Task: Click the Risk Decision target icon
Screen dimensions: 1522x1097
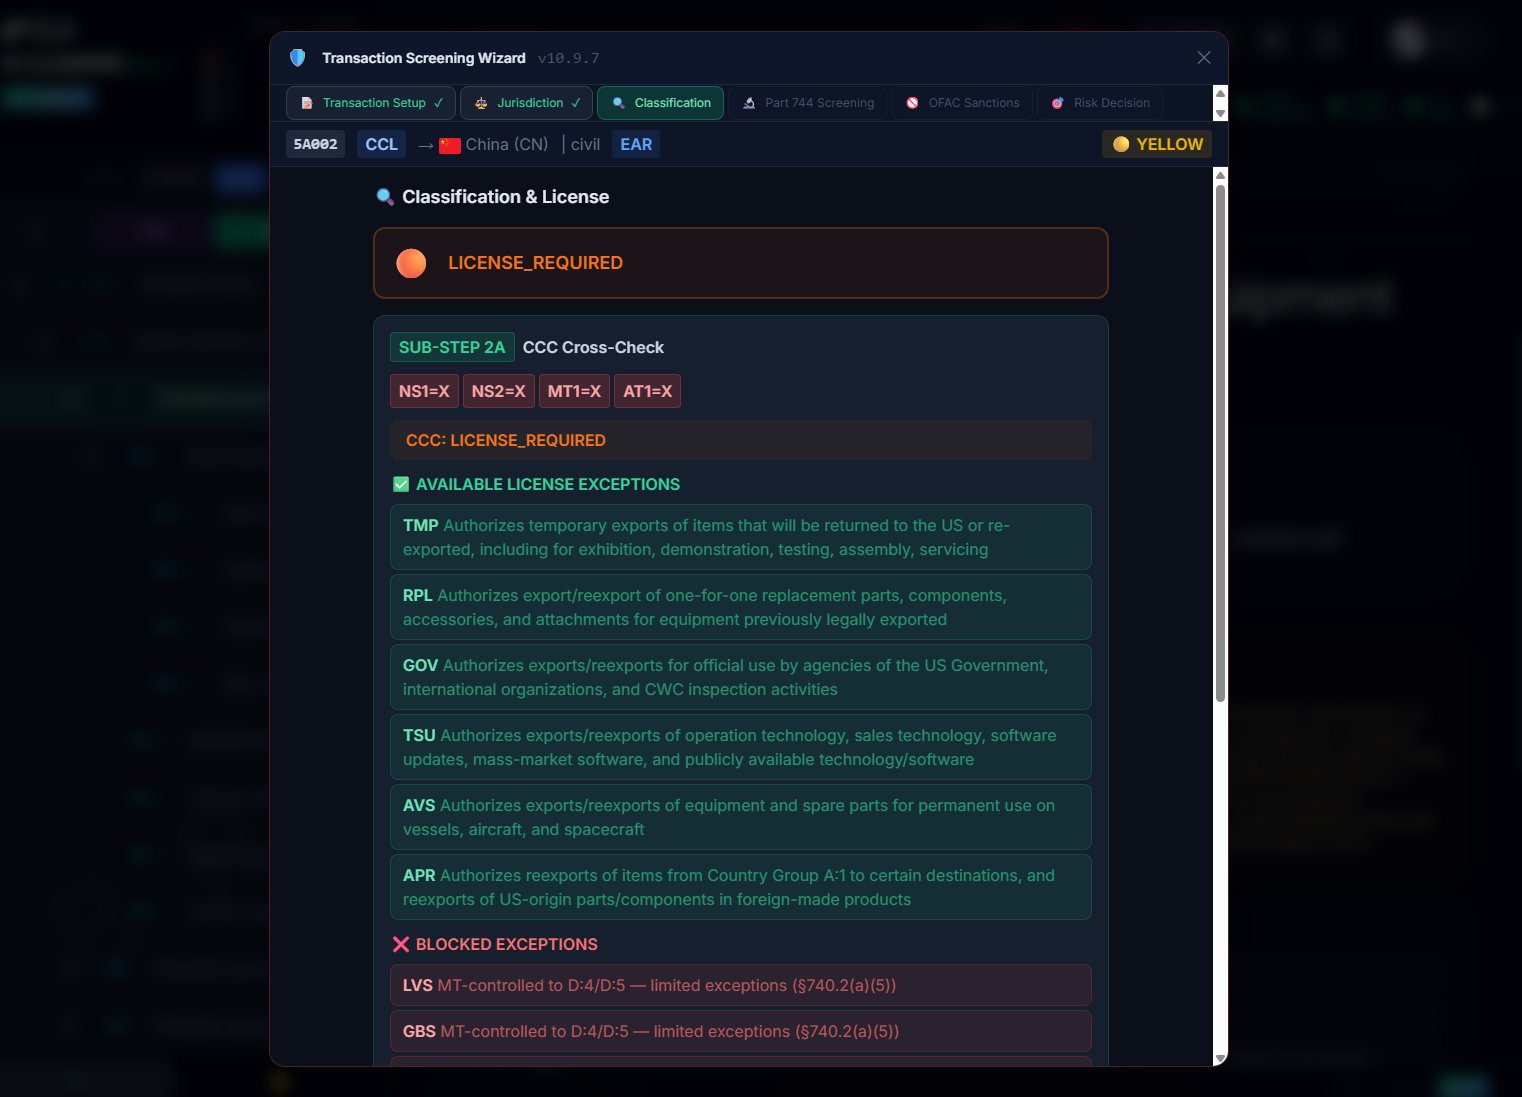Action: (x=1057, y=103)
